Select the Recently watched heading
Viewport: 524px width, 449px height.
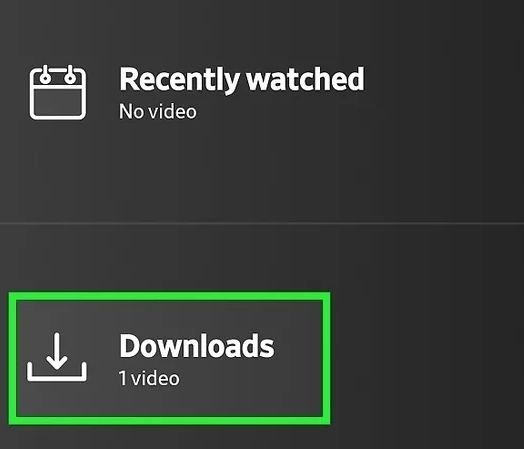click(x=242, y=79)
